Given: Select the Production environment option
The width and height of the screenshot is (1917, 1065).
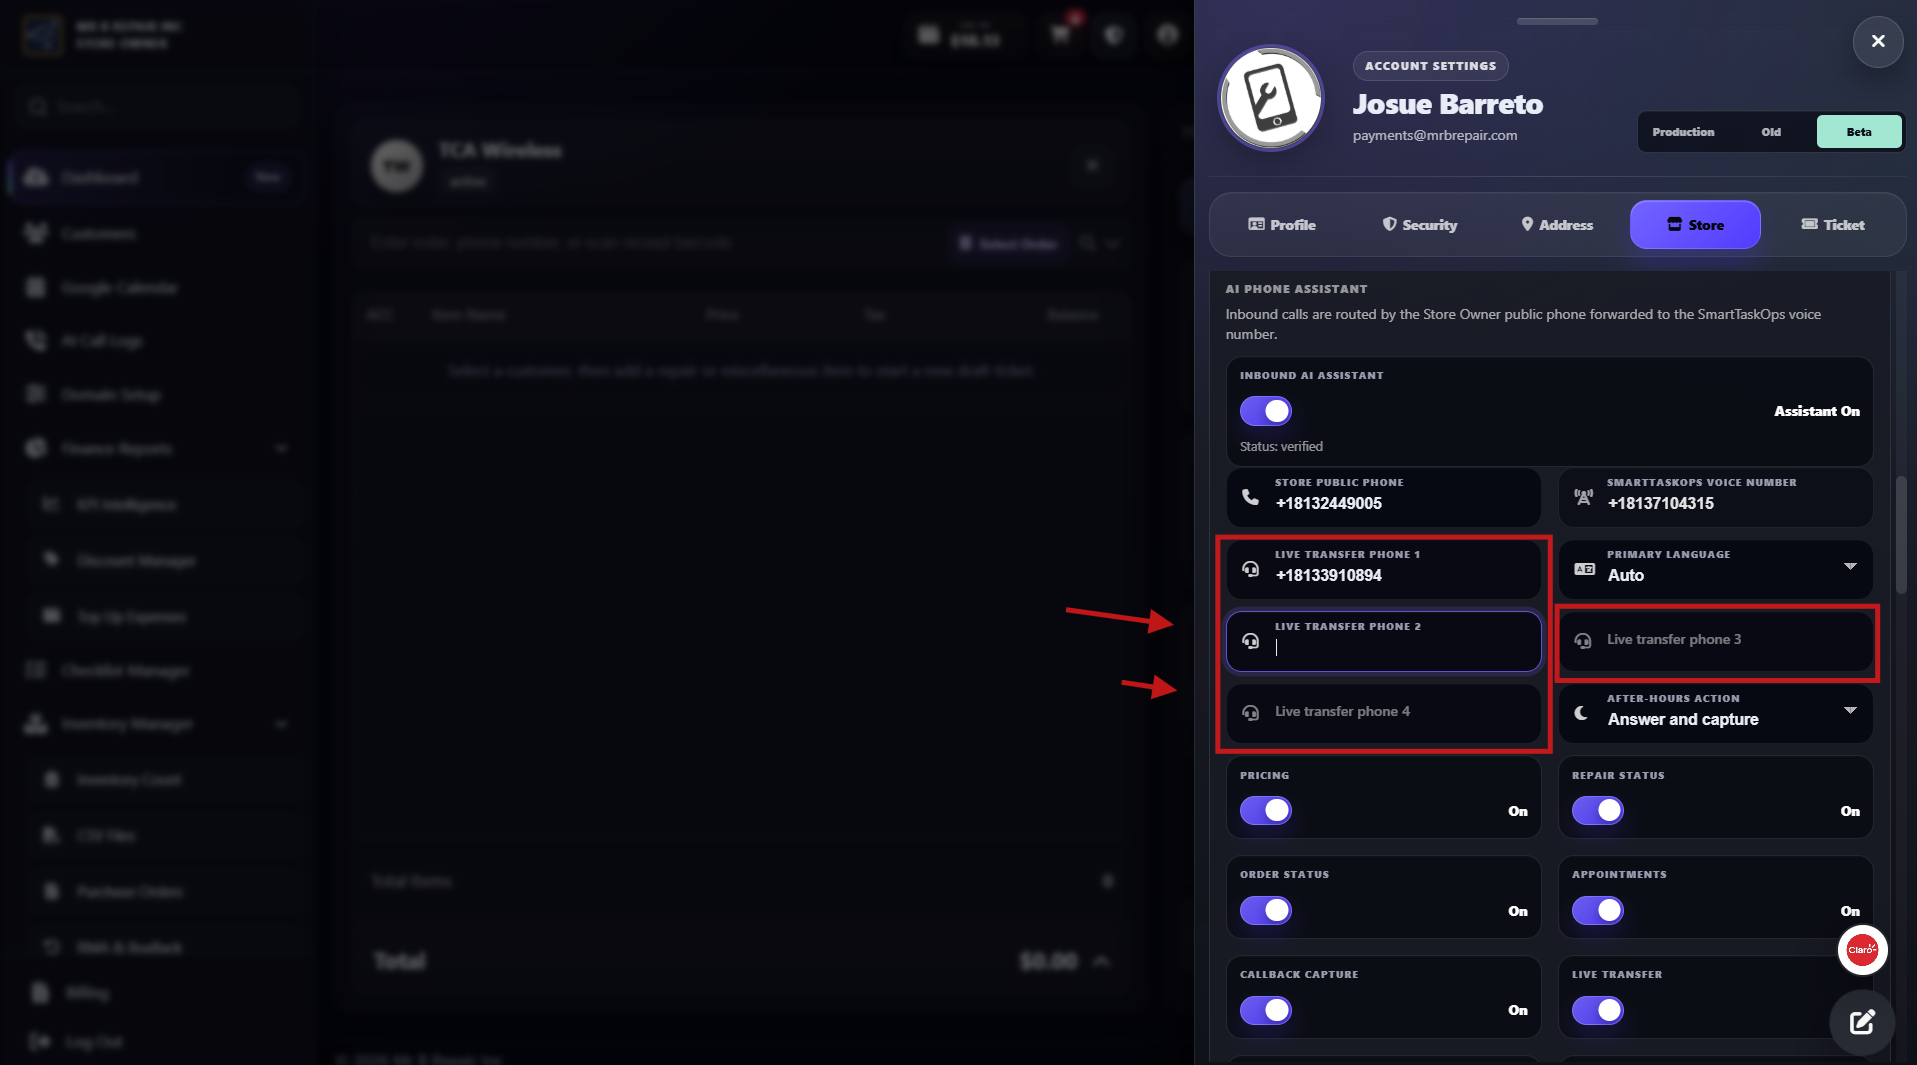Looking at the screenshot, I should pos(1683,132).
